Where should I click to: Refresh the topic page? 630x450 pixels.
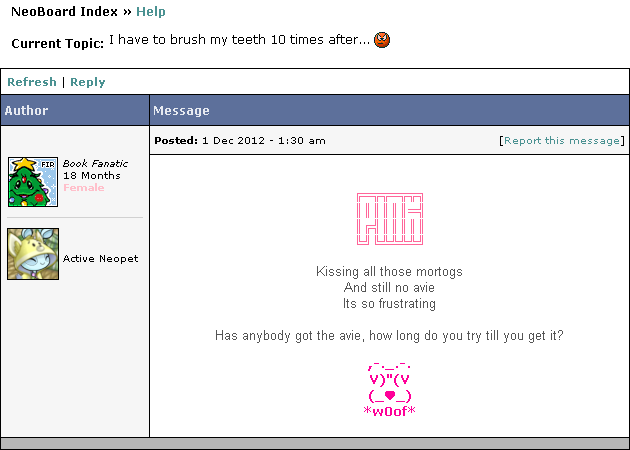31,82
